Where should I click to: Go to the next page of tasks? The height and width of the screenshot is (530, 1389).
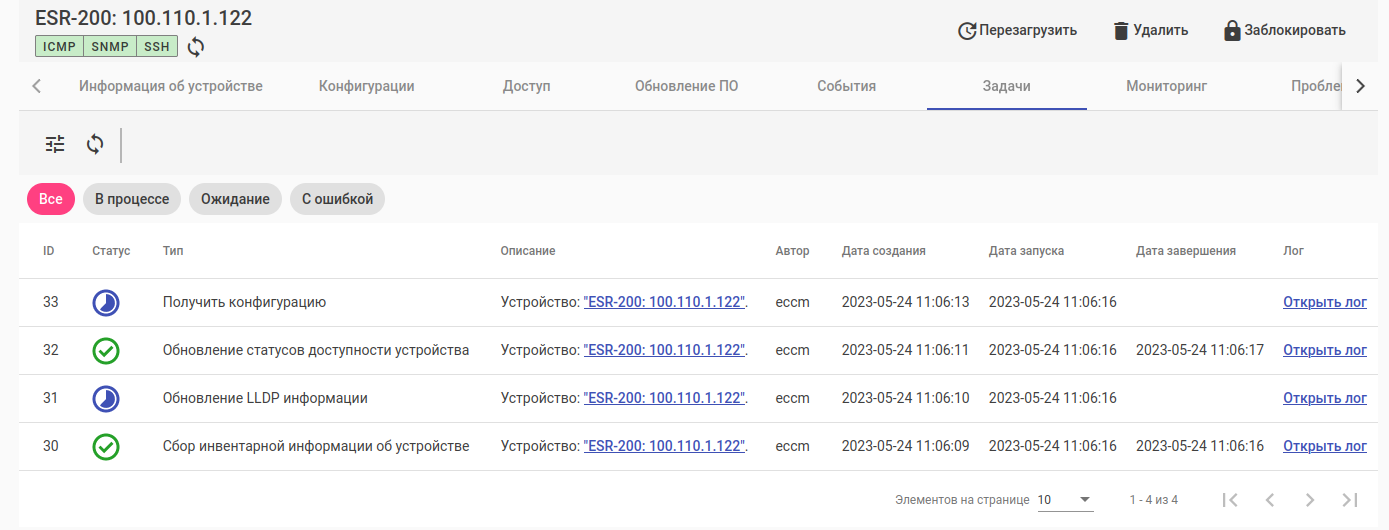click(x=1310, y=500)
